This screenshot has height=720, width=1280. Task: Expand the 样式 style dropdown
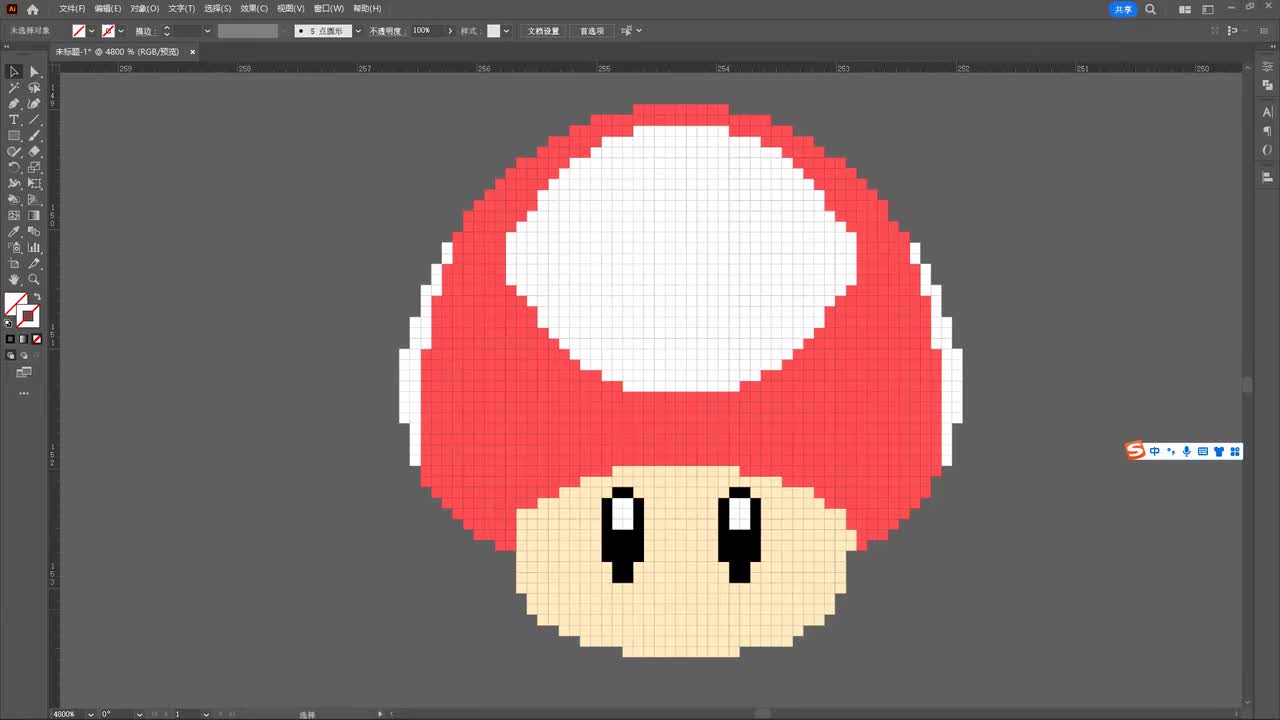coord(507,31)
